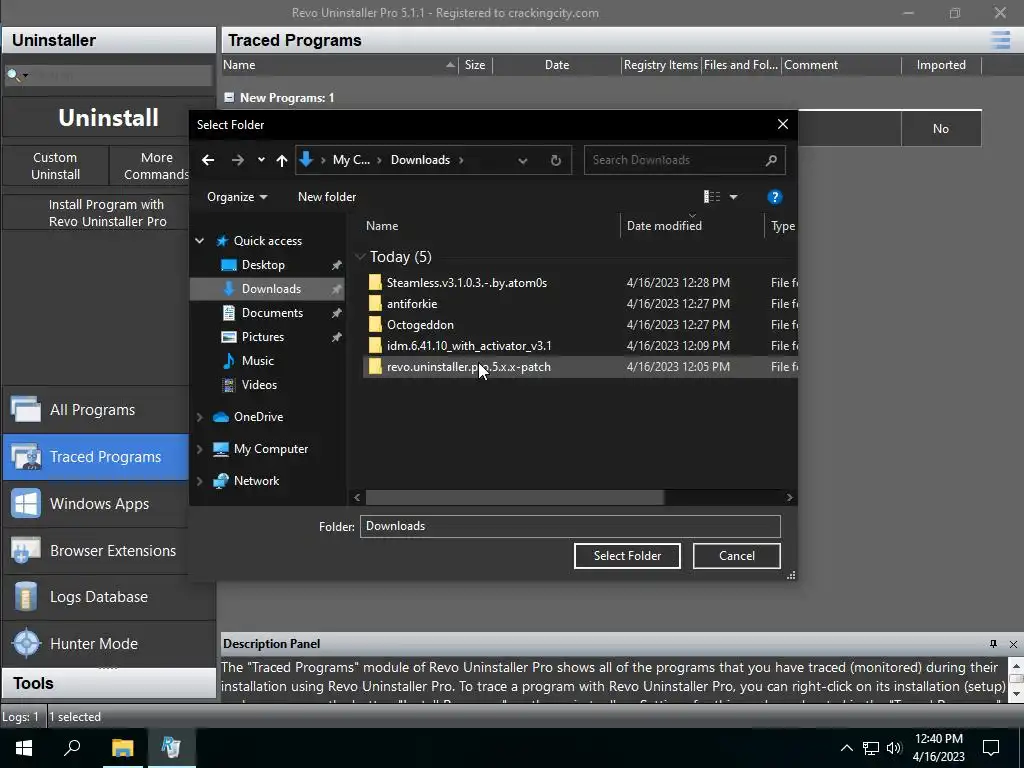Collapse Today (5) file group
This screenshot has width=1024, height=768.
pos(360,257)
